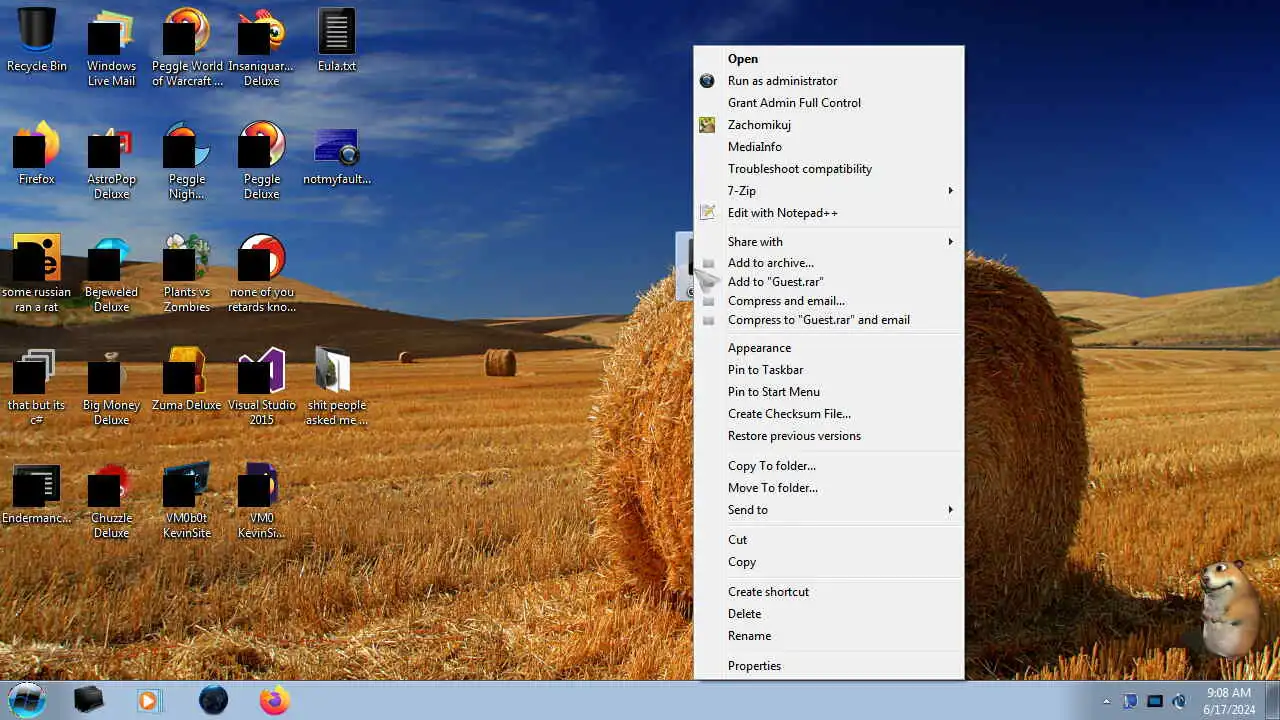Choose Grant Admin Full Control

point(829,103)
